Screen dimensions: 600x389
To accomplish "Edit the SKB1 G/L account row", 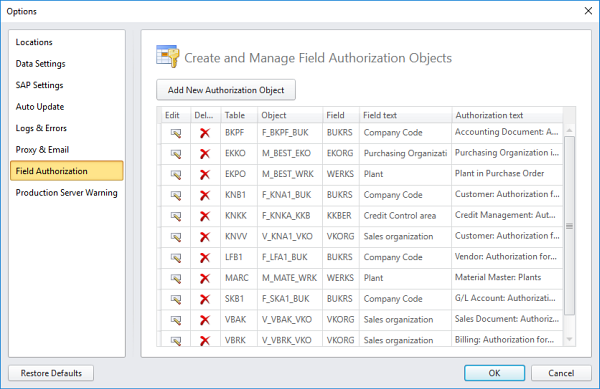I will coord(176,299).
